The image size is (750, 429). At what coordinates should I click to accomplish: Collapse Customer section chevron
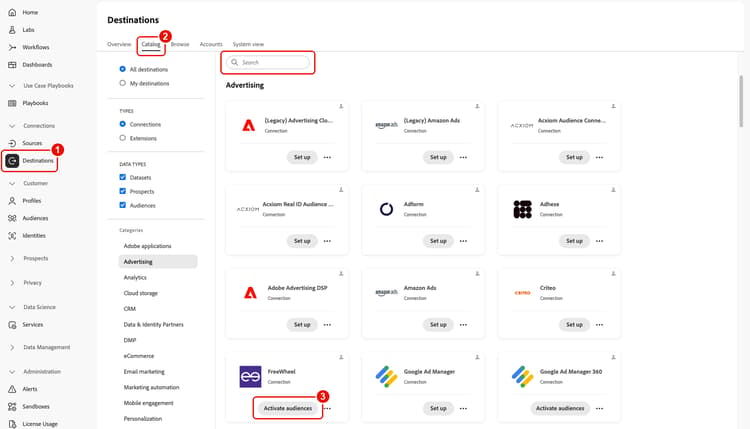pyautogui.click(x=12, y=183)
